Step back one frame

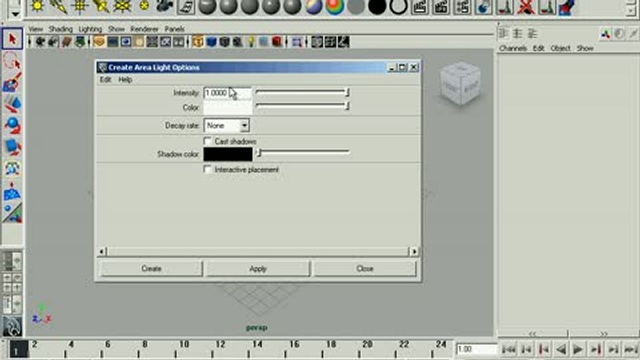(527, 349)
